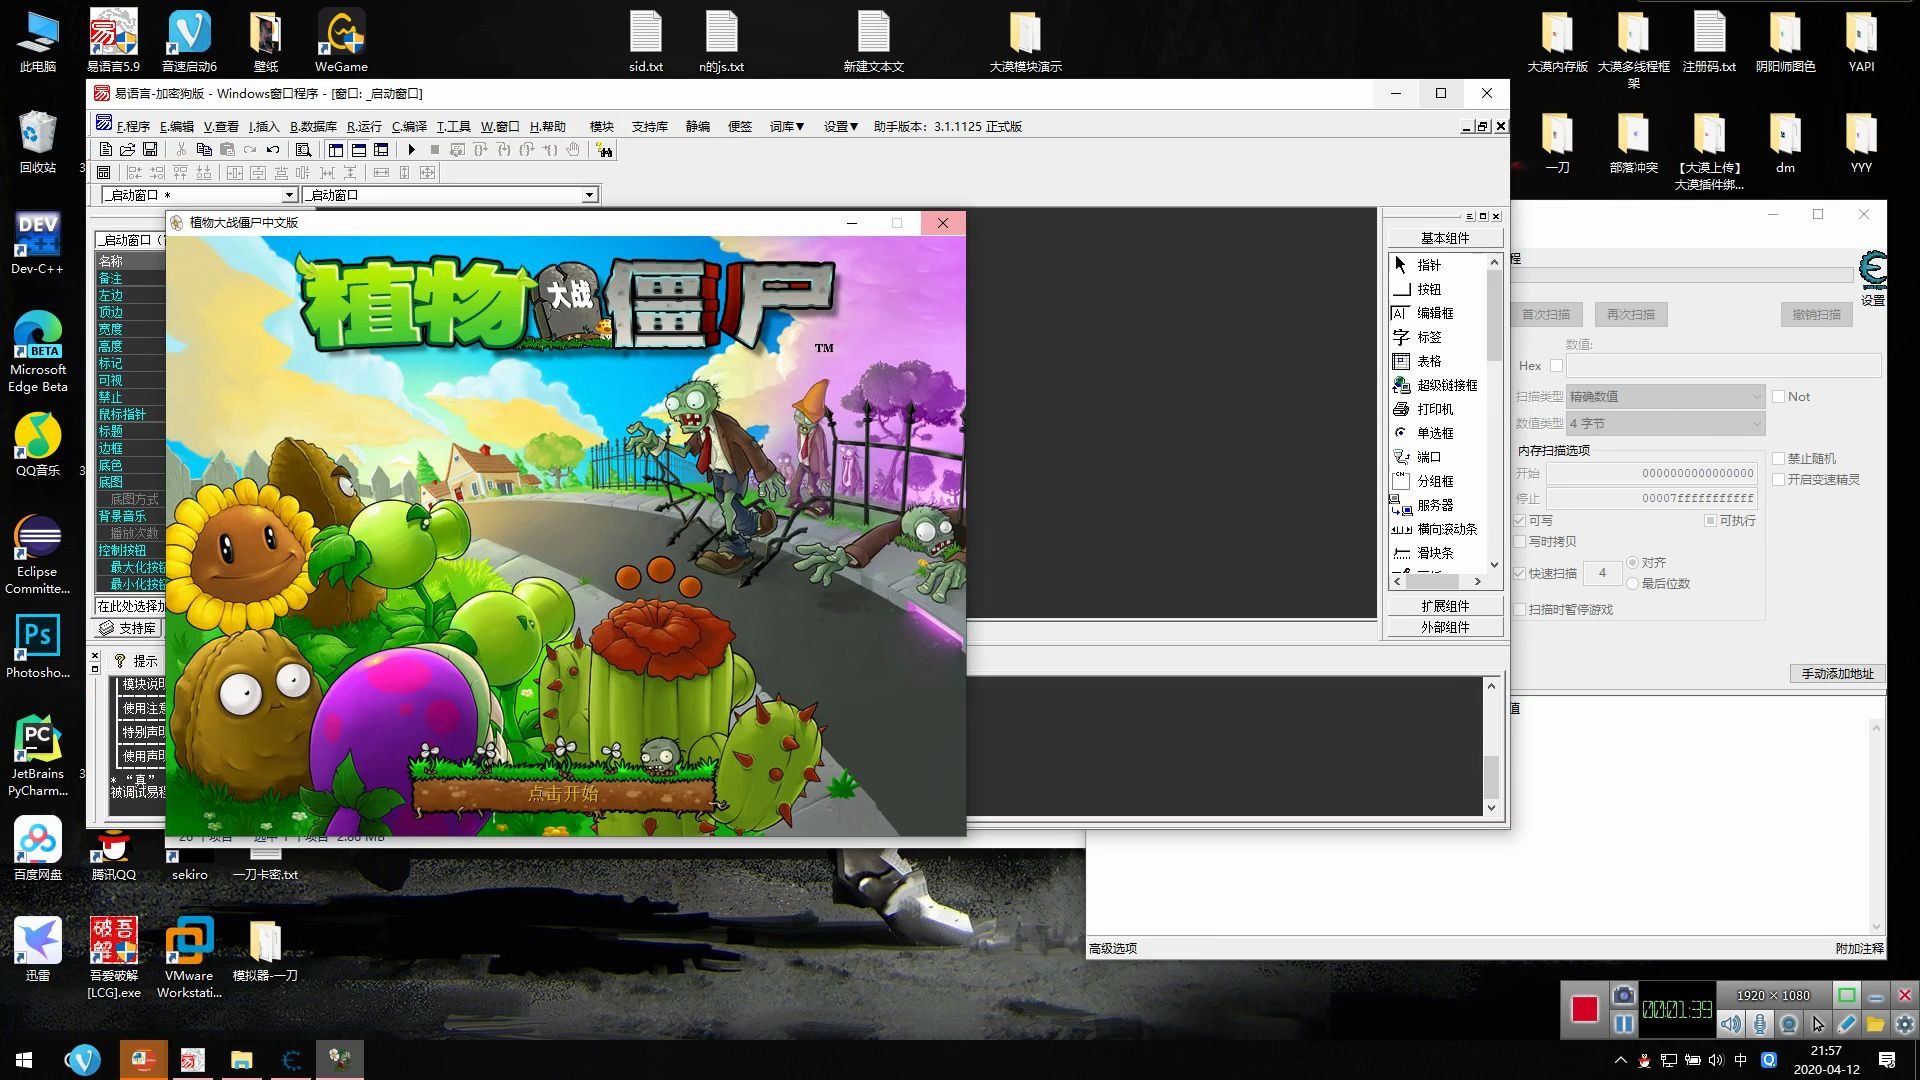Select the 编辑框 (edit box) component tool
The width and height of the screenshot is (1920, 1080).
[x=1434, y=313]
